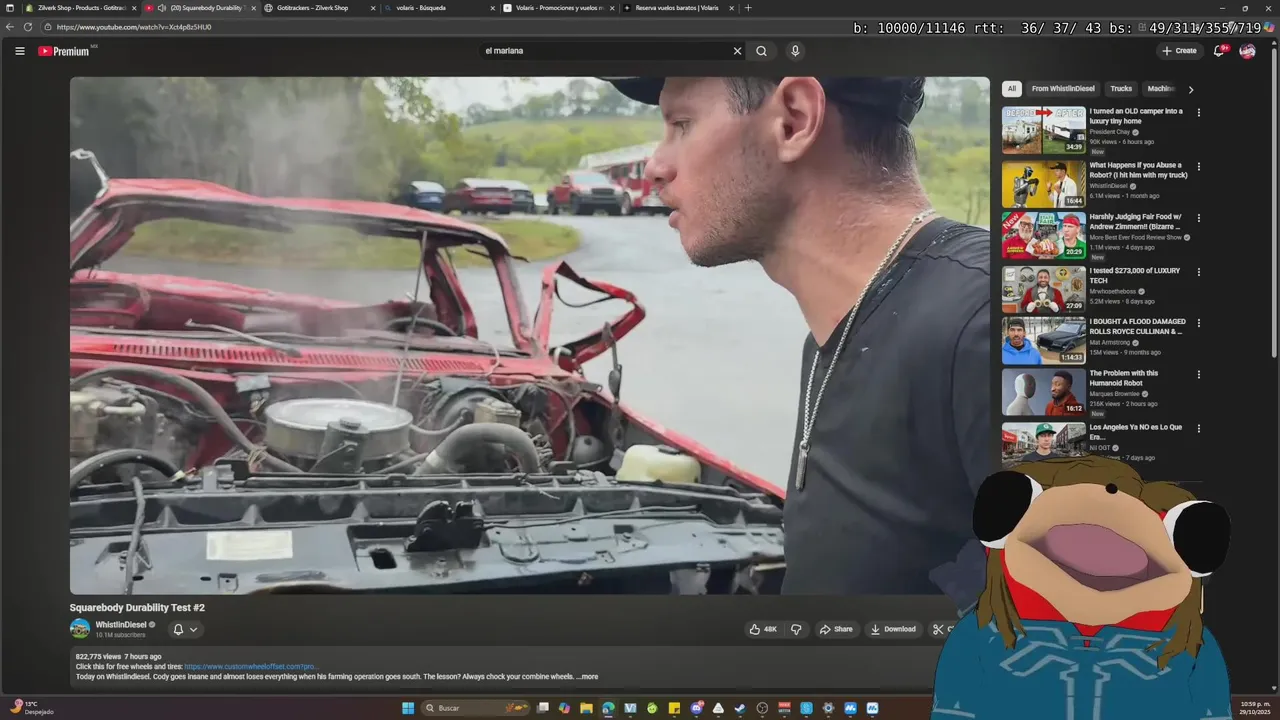Image resolution: width=1280 pixels, height=720 pixels.
Task: Open Task View on taskbar
Action: pos(543,708)
